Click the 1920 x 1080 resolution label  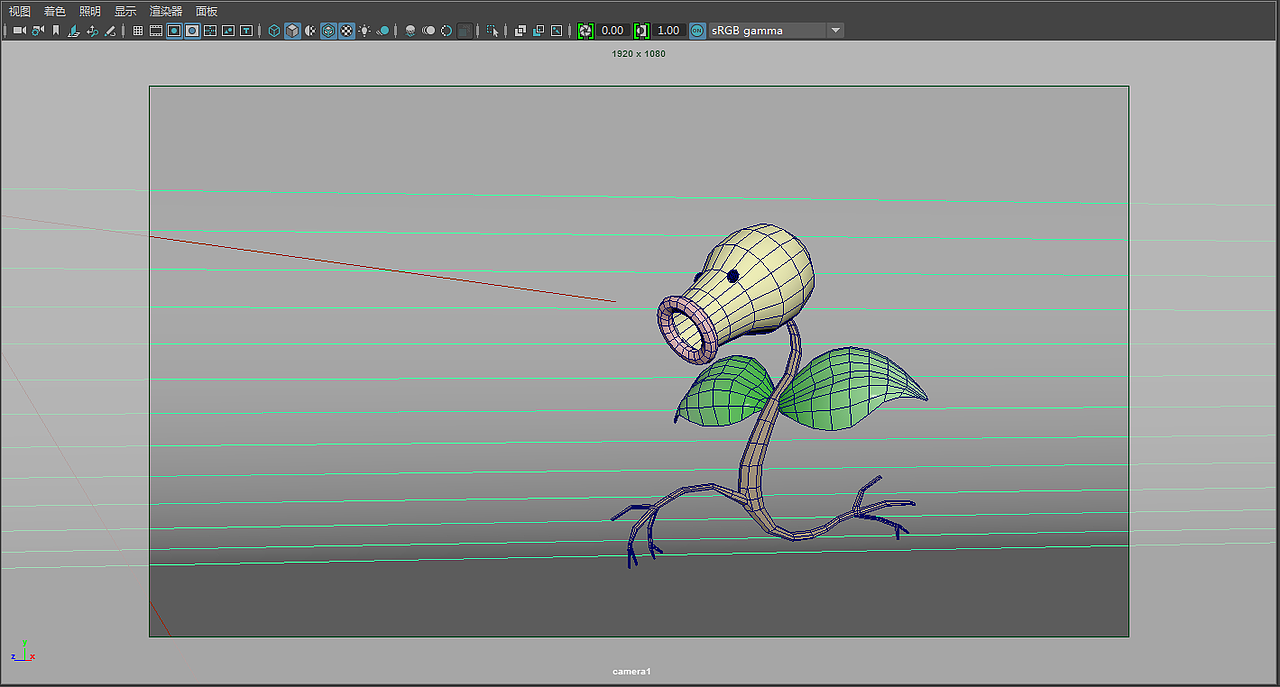[638, 54]
